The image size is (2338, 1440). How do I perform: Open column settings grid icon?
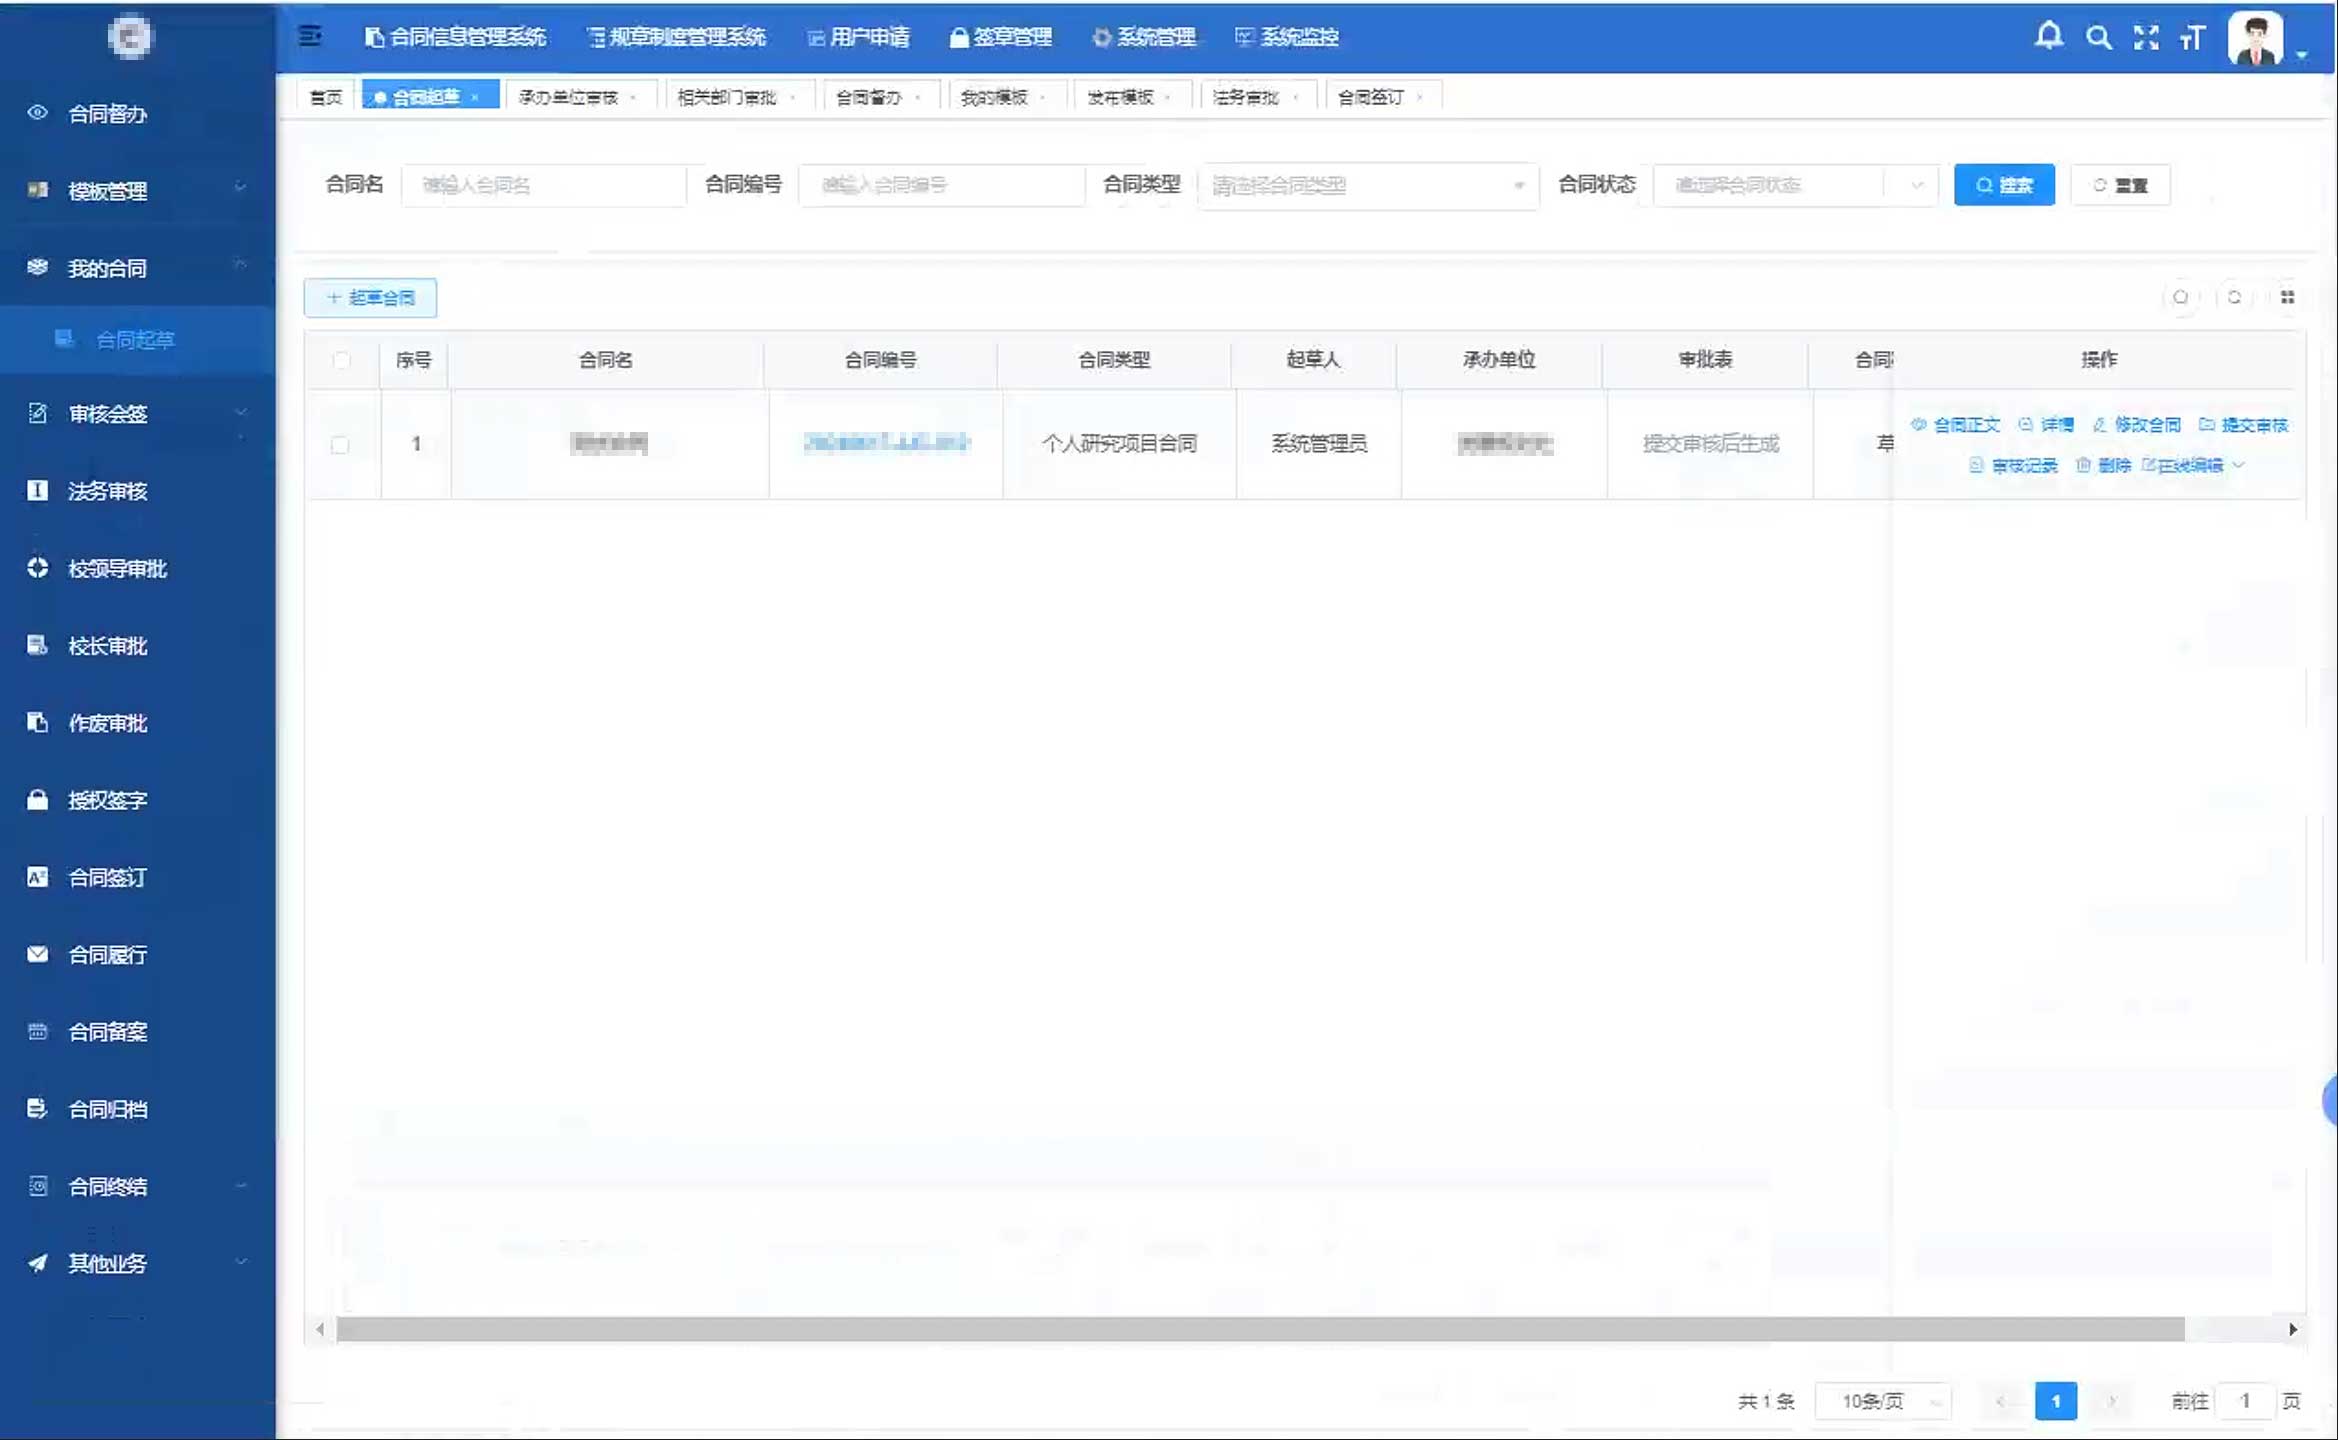2287,297
